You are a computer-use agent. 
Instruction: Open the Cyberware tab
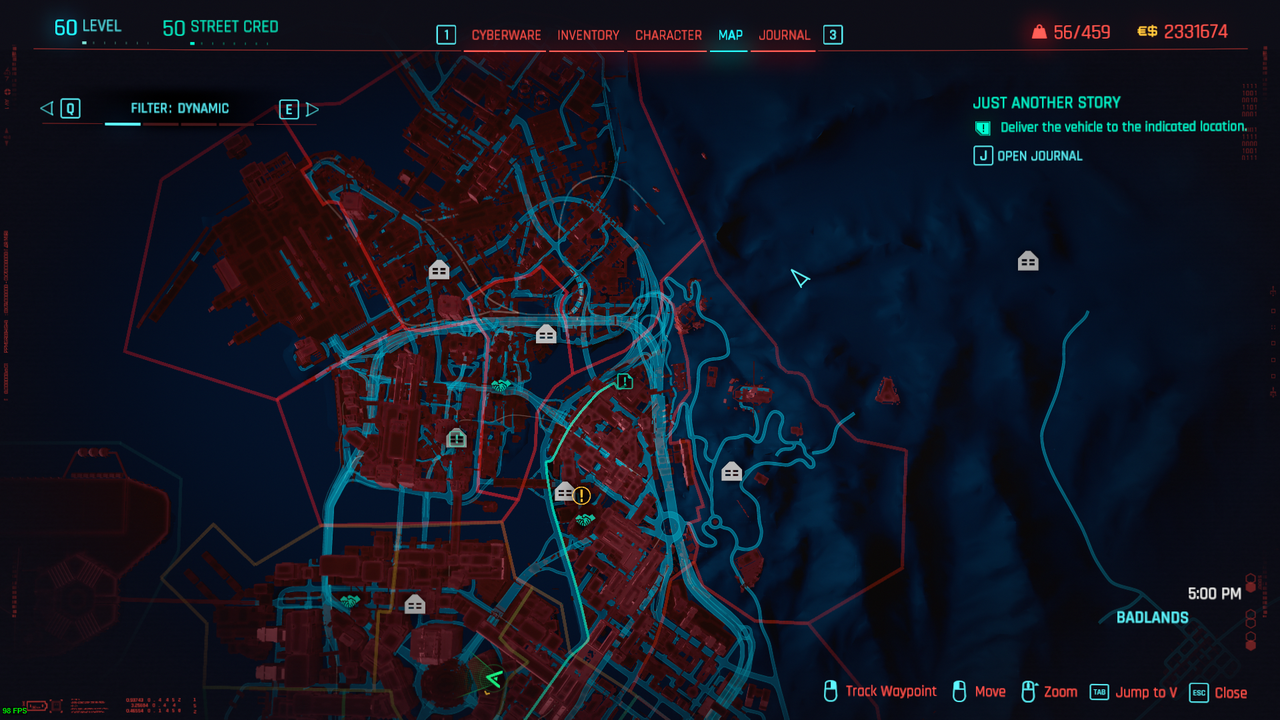(506, 35)
